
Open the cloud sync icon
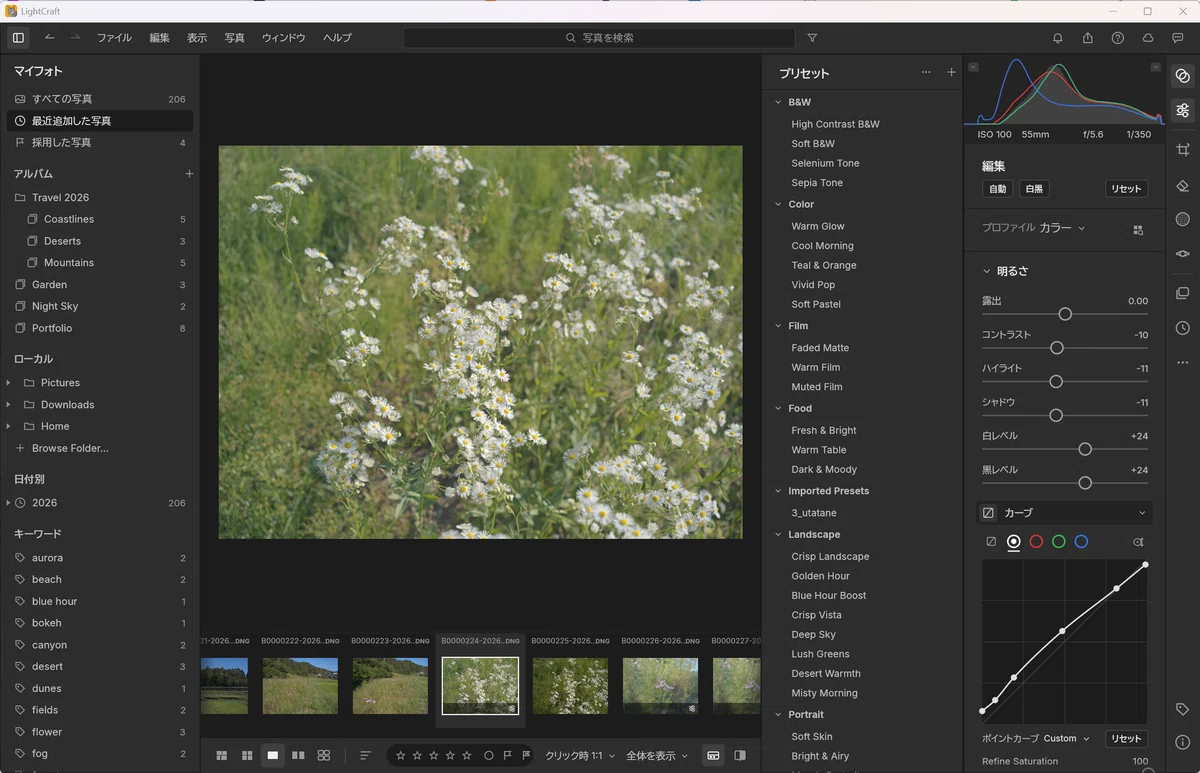tap(1148, 38)
